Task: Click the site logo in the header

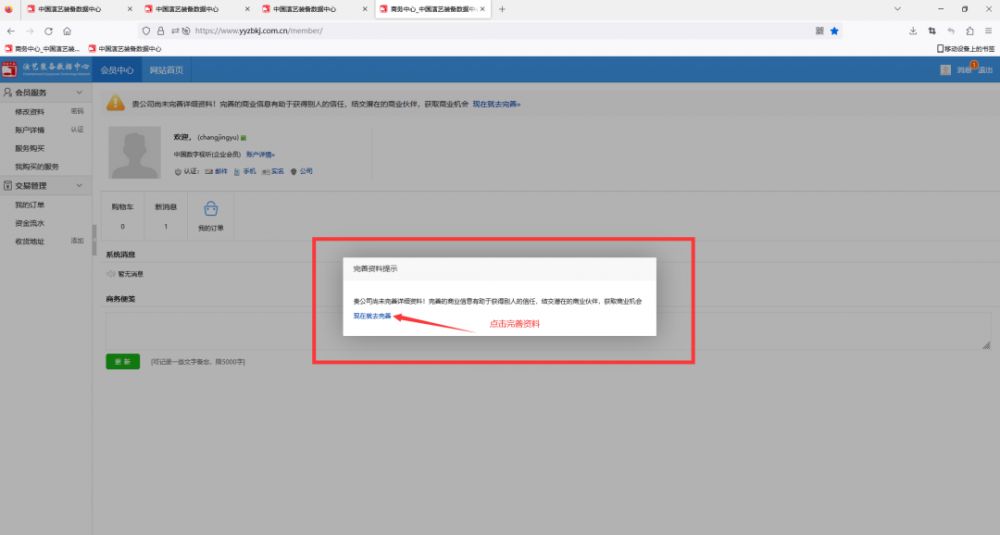Action: [46, 70]
